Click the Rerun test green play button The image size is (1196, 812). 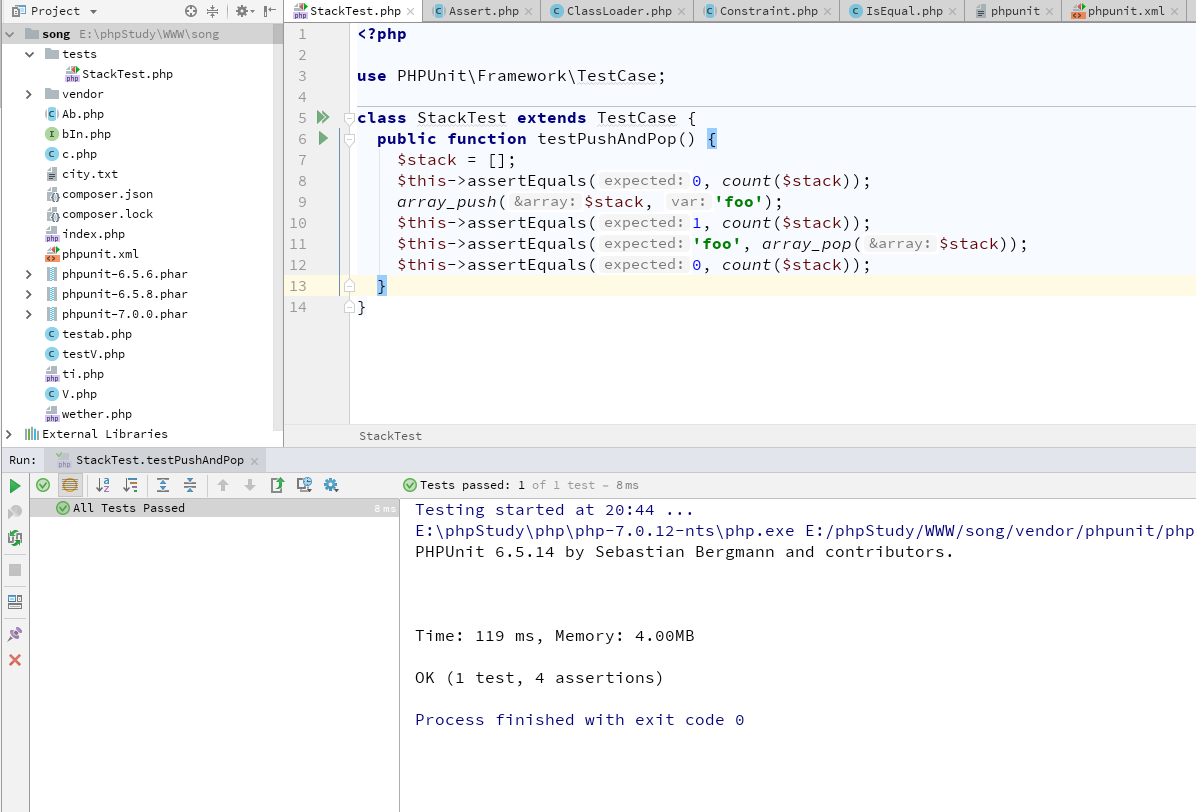[x=15, y=486]
